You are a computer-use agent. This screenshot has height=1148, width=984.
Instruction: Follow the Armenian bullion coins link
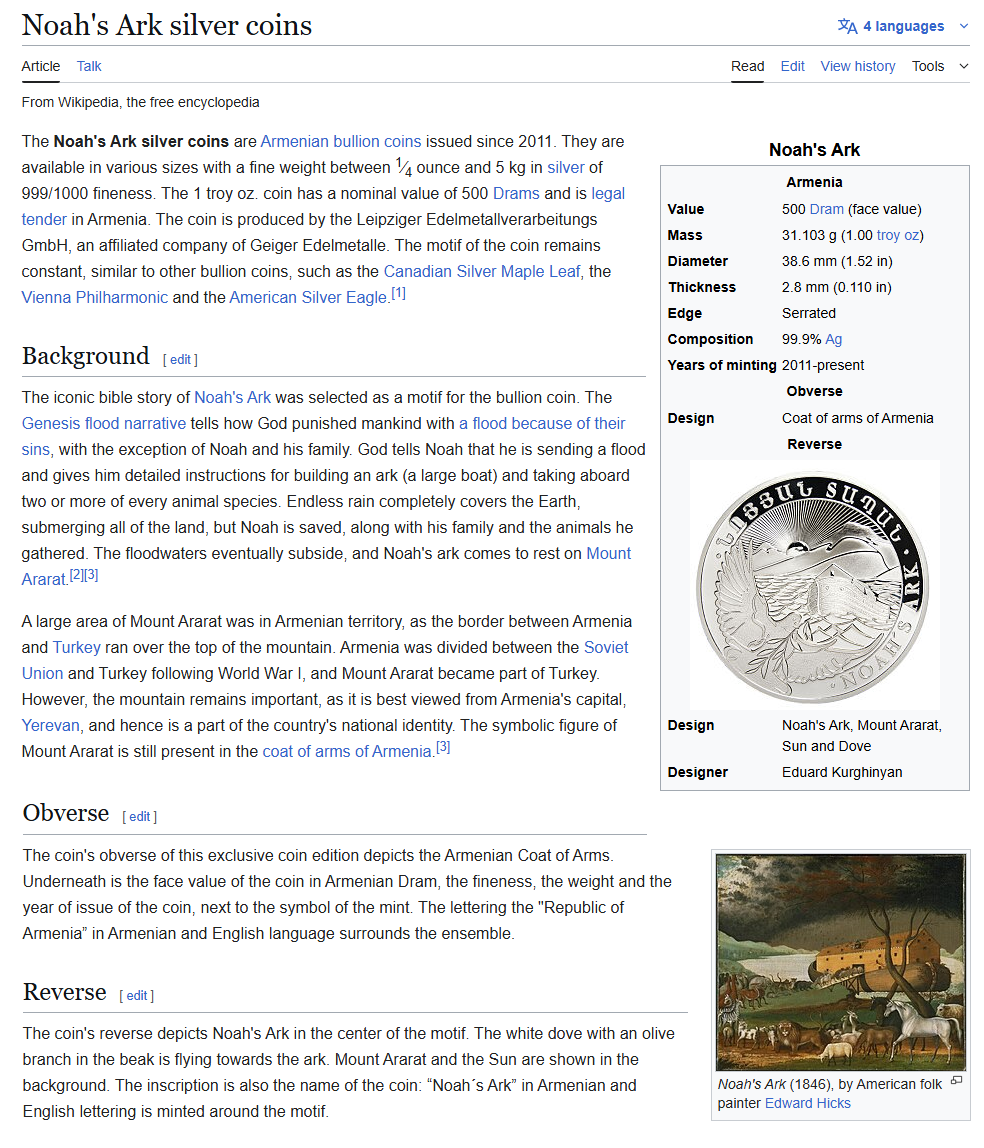[x=340, y=141]
